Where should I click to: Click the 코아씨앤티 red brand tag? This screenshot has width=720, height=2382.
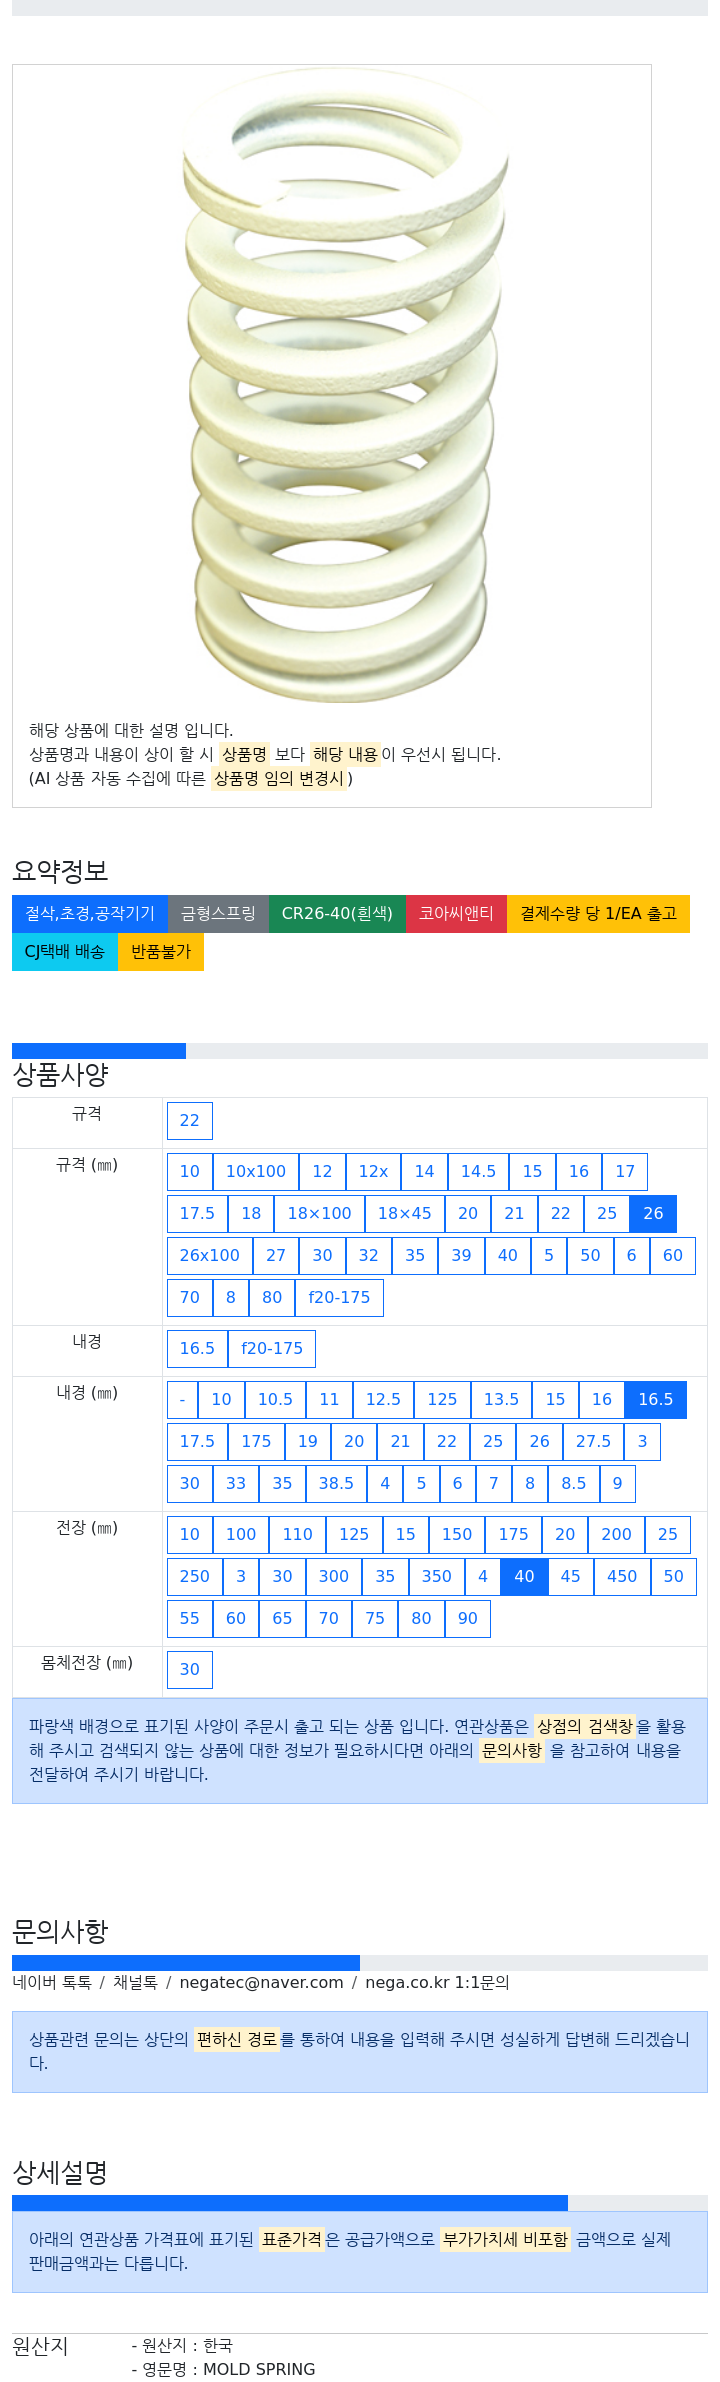pyautogui.click(x=456, y=914)
